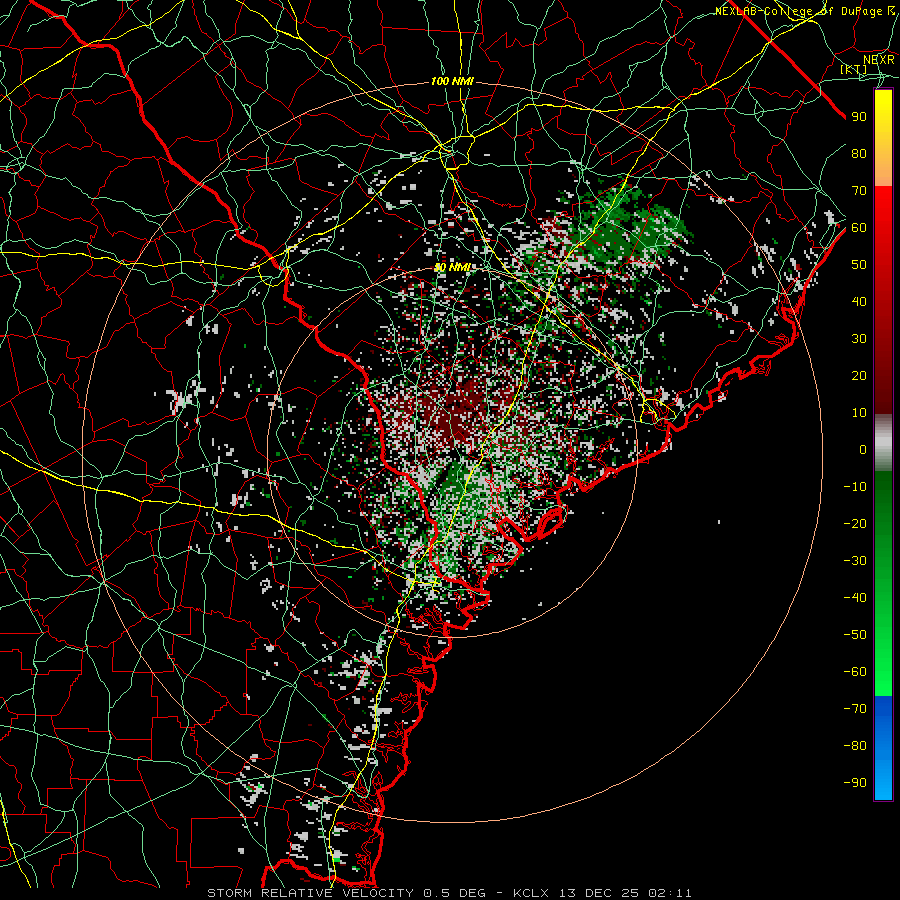900x900 pixels.
Task: Click the "100 NMI" range ring label
Action: point(452,82)
